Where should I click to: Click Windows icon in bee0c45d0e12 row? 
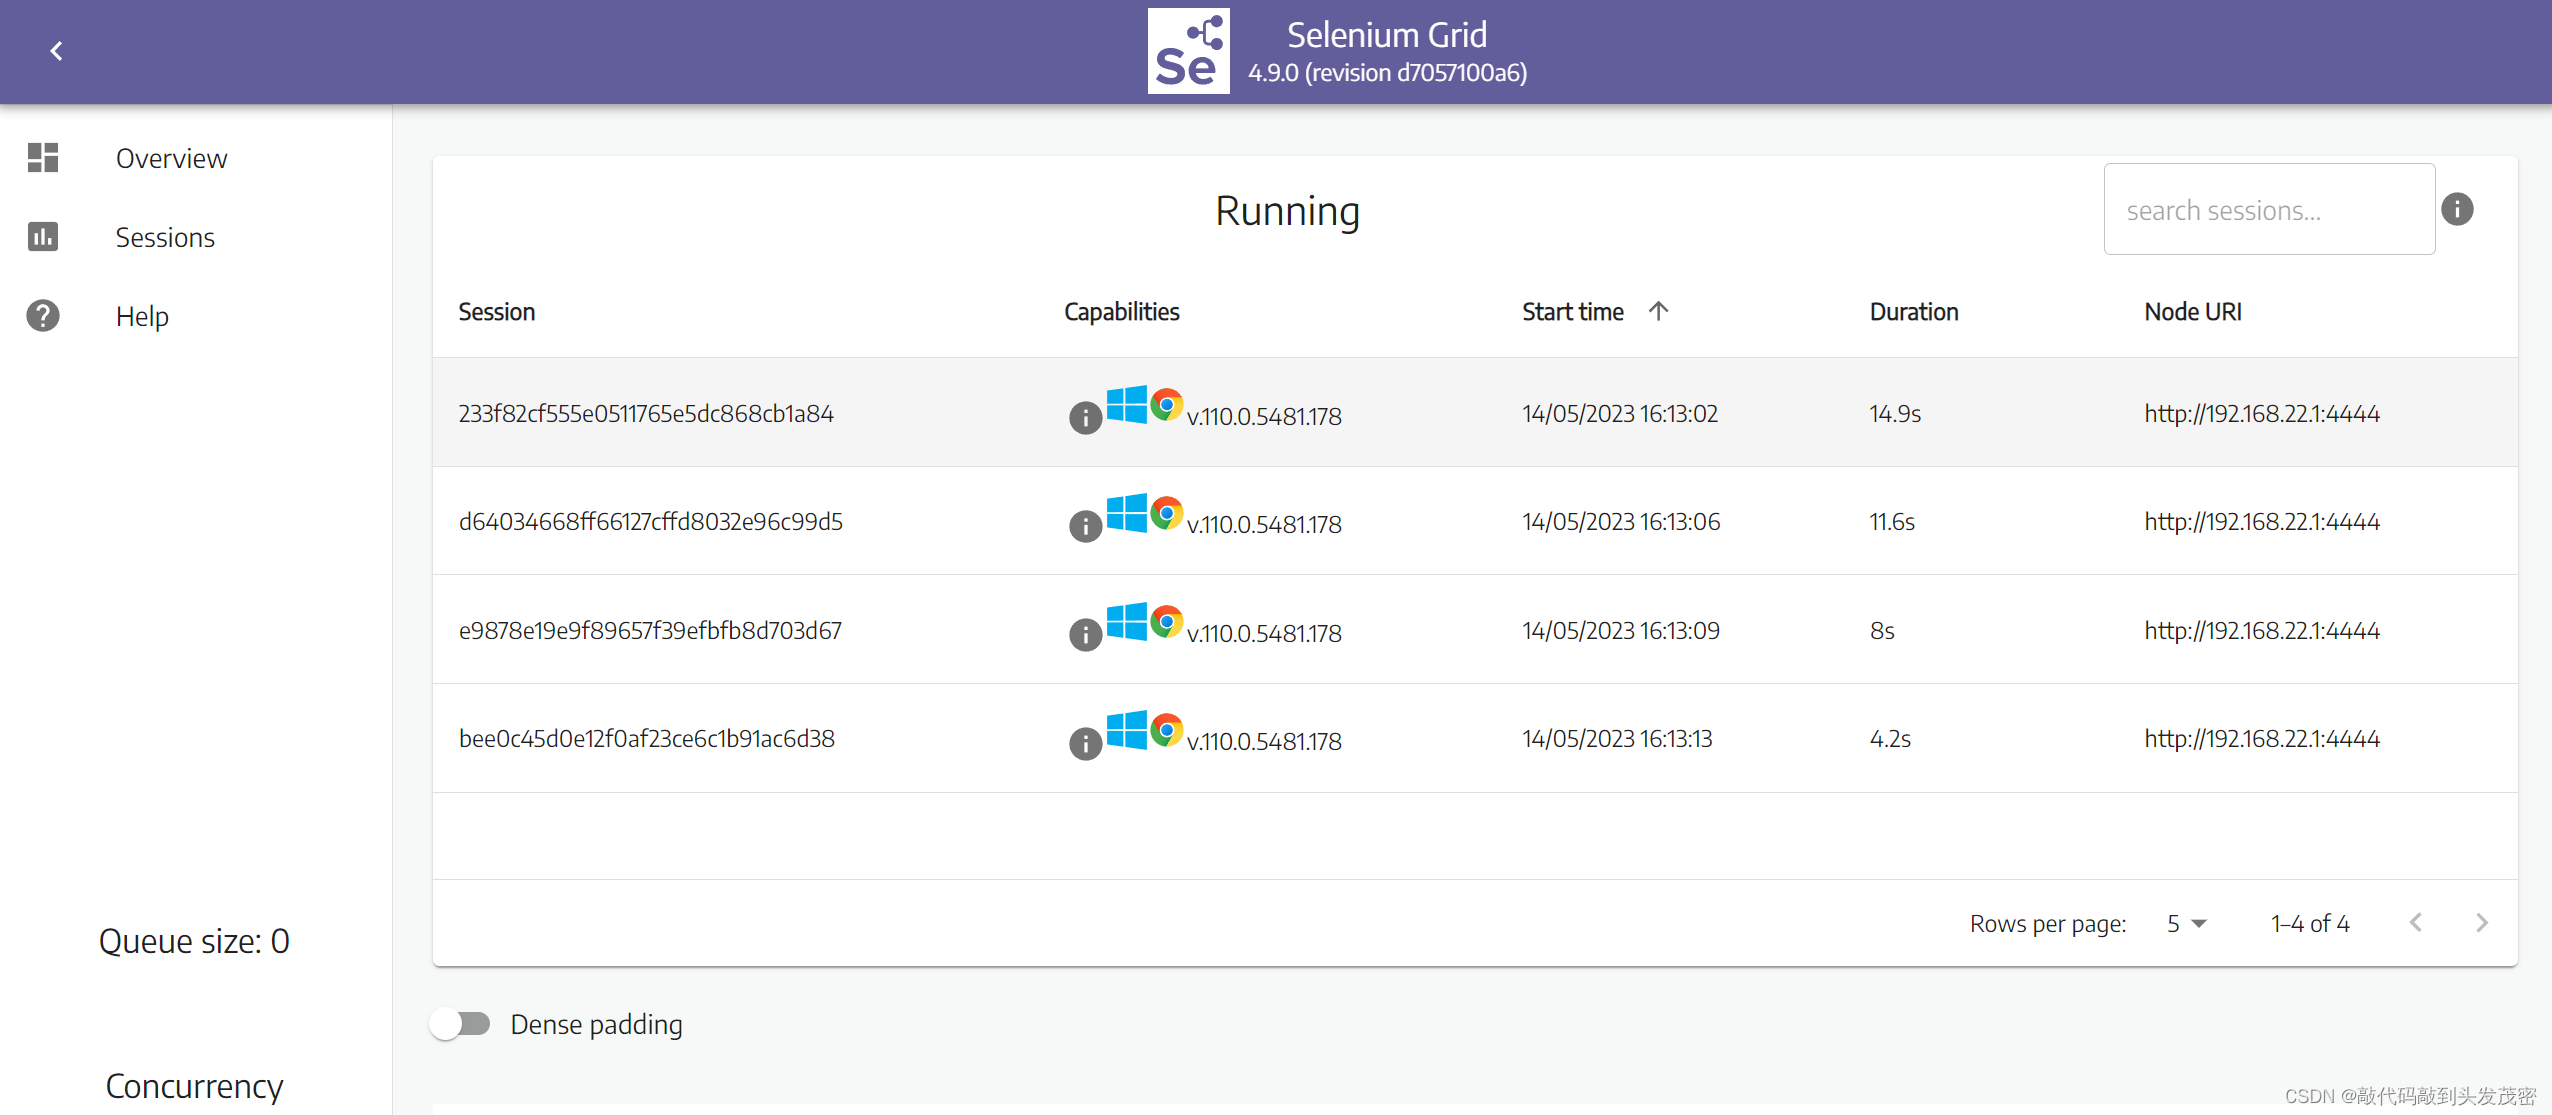click(1127, 730)
